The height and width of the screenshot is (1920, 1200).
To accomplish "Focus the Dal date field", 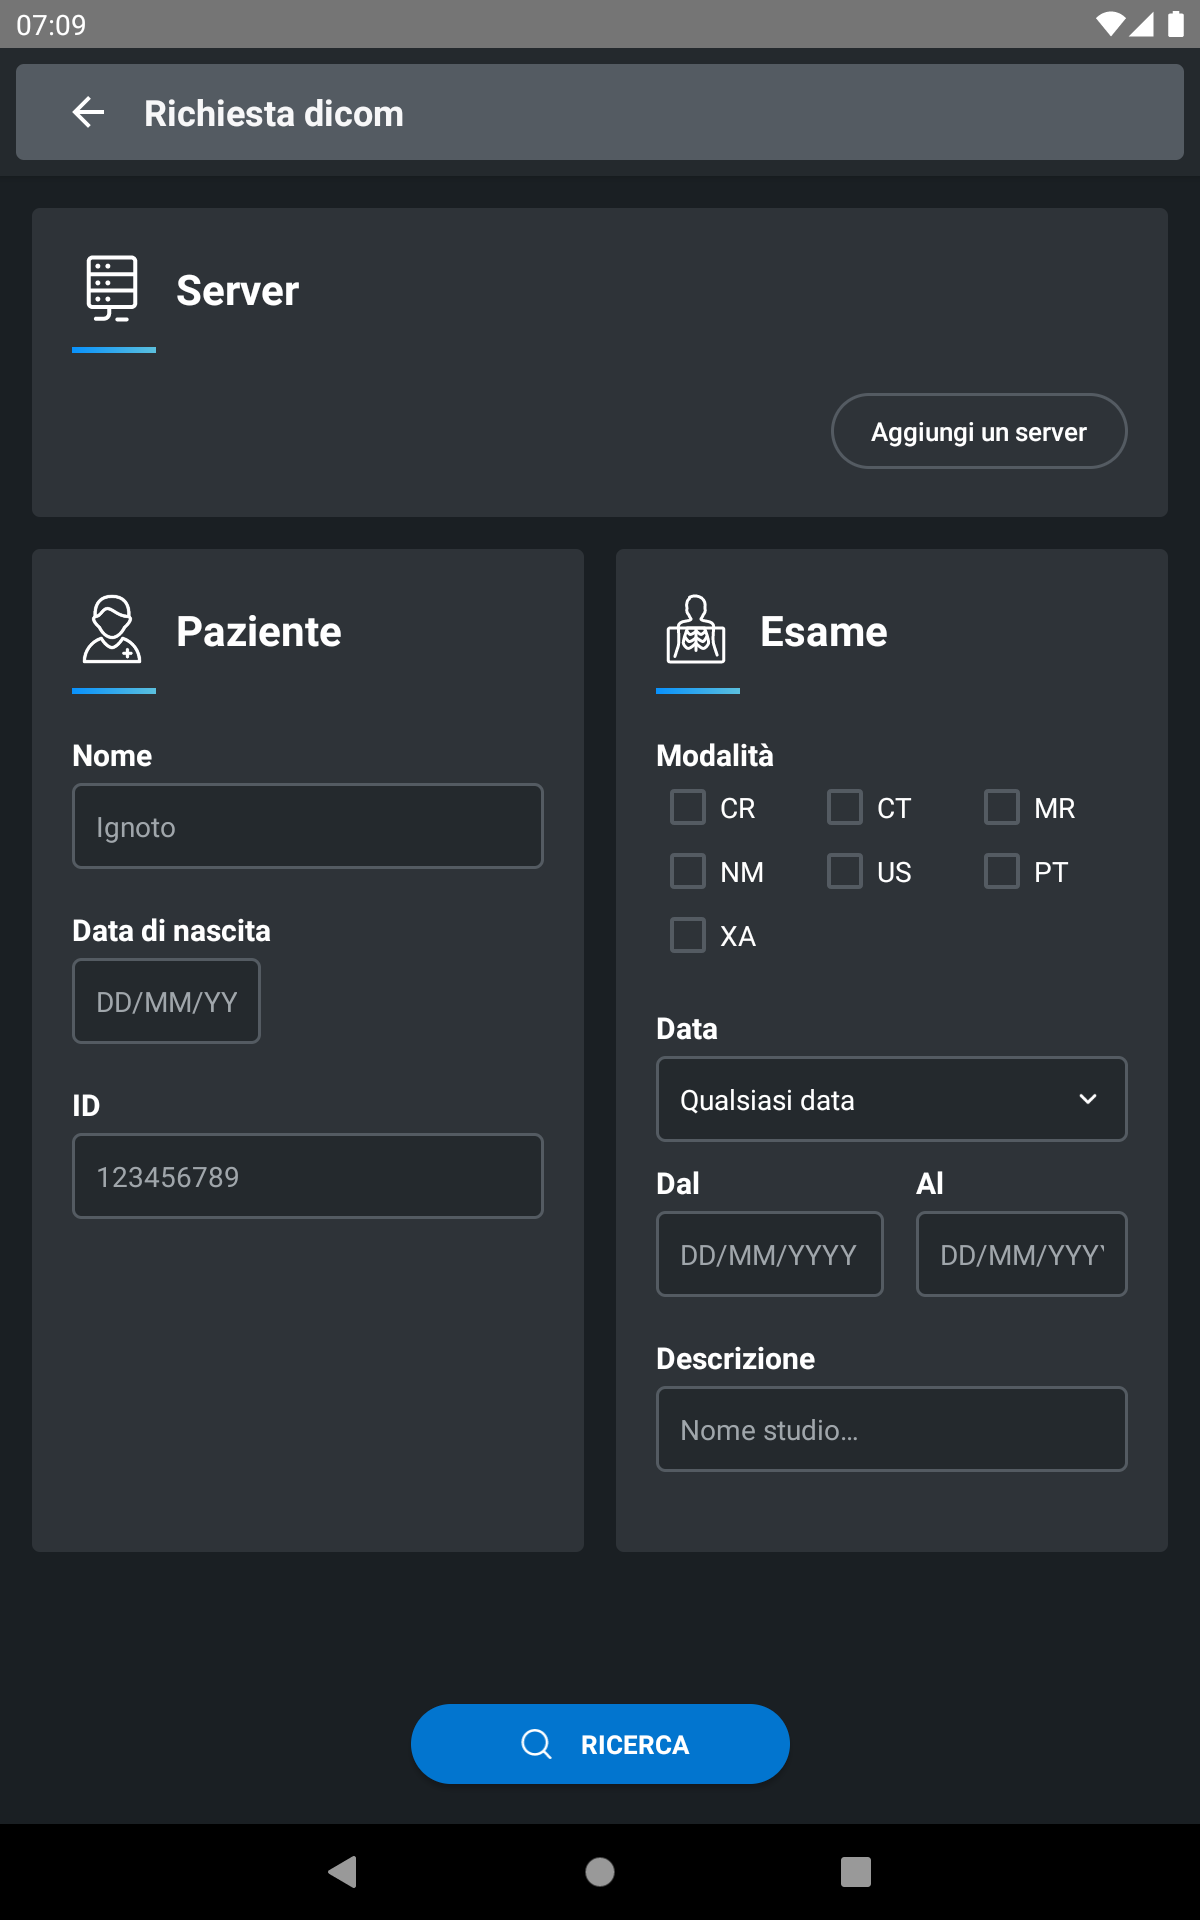I will pyautogui.click(x=770, y=1254).
